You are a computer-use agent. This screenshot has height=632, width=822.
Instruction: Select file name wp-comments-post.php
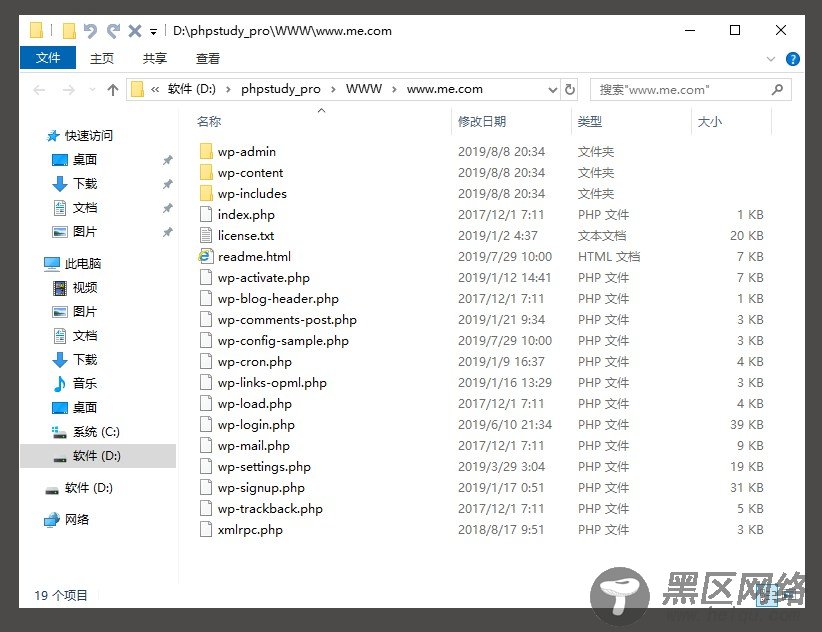pyautogui.click(x=287, y=320)
